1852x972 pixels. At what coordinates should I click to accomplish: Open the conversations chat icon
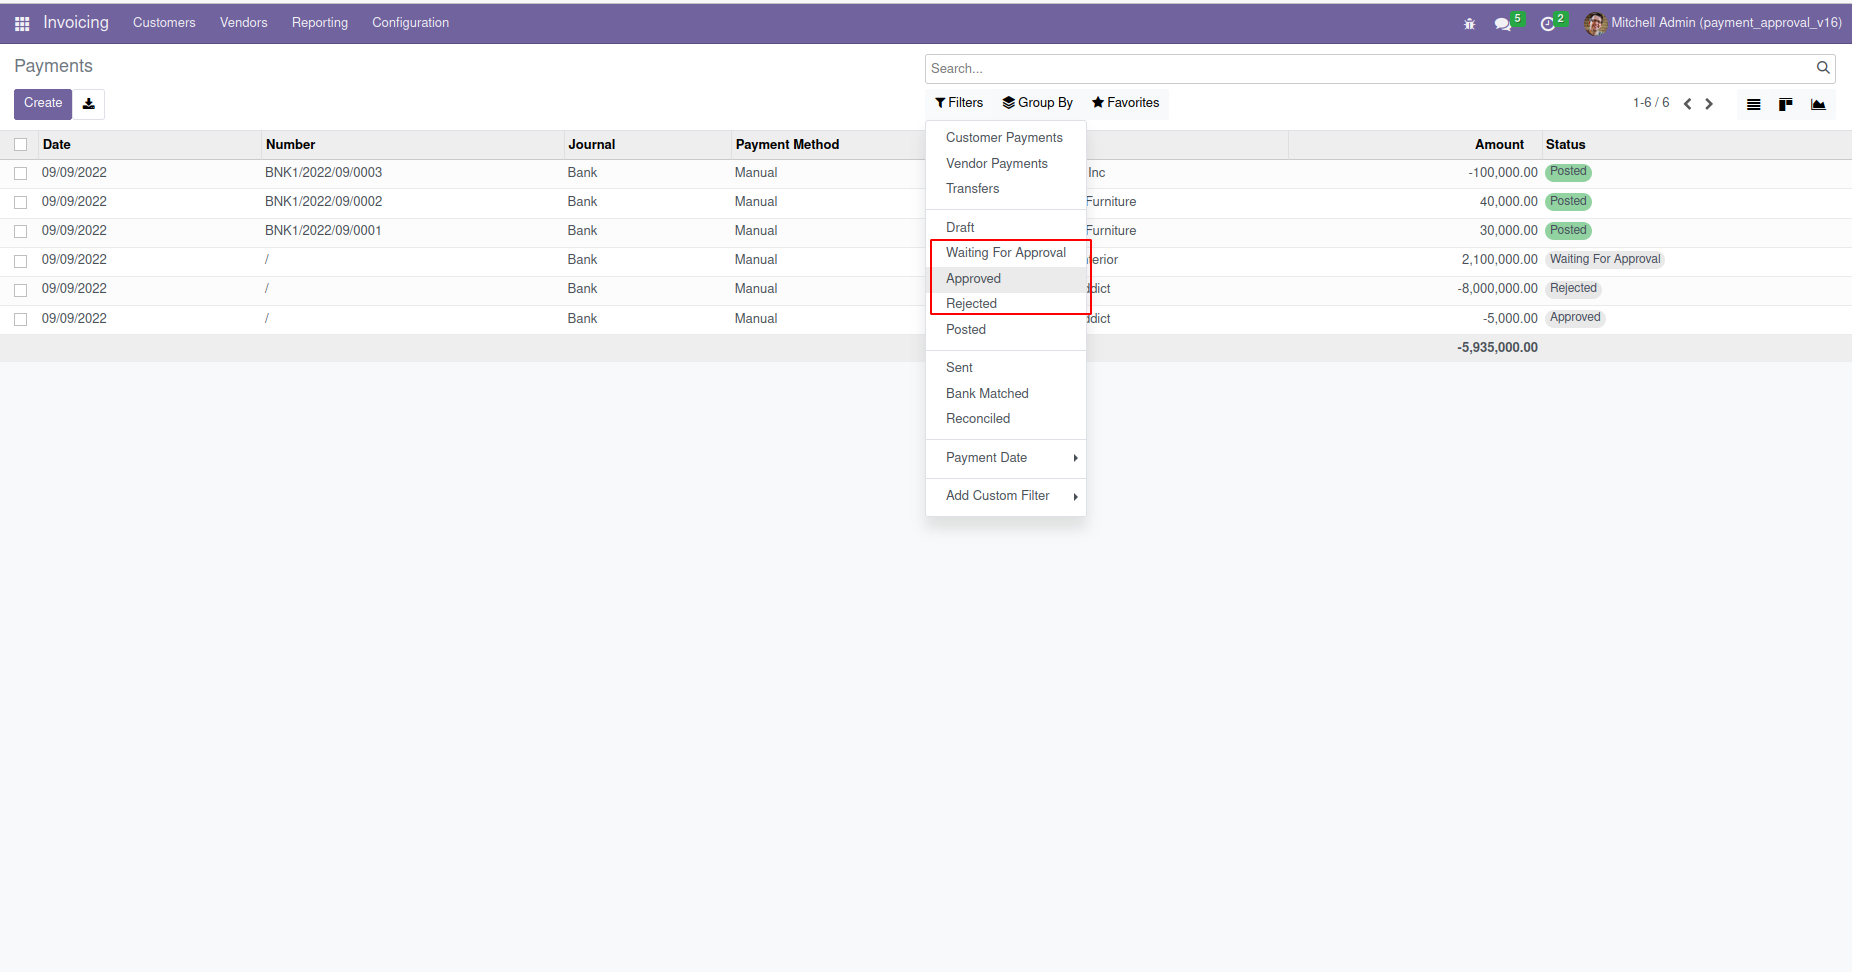pos(1502,24)
